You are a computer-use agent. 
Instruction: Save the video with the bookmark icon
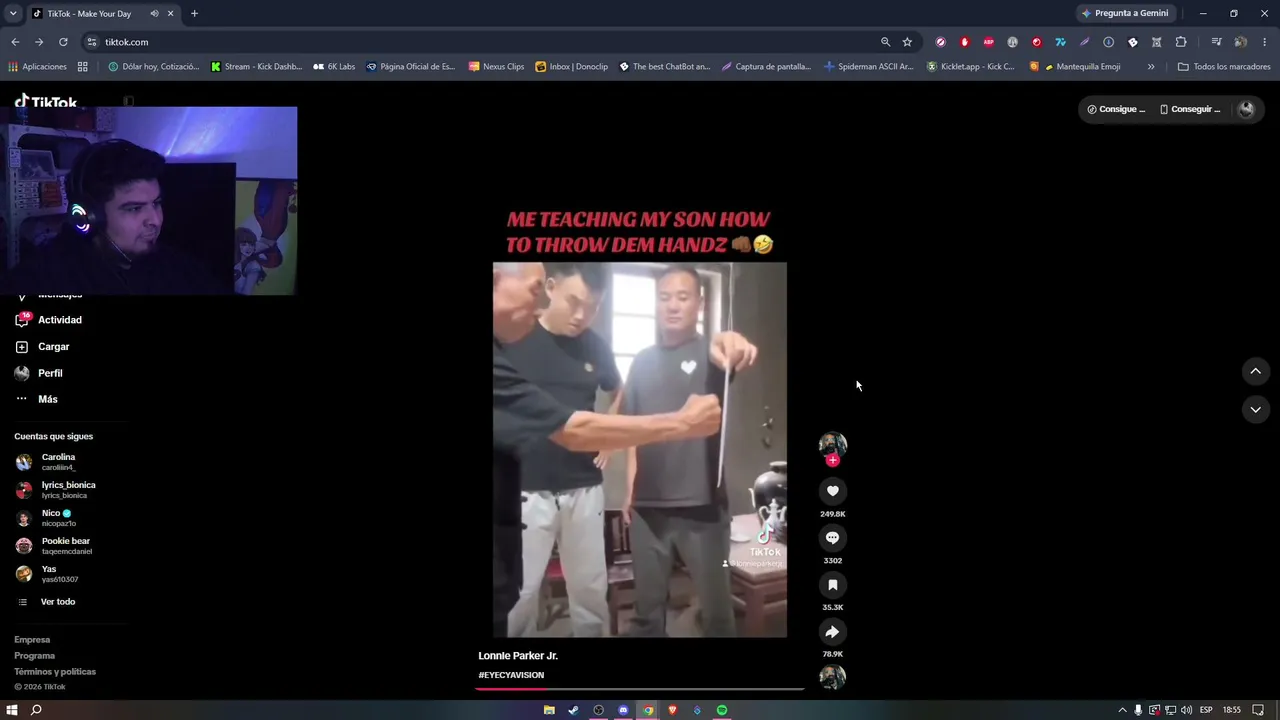click(832, 585)
